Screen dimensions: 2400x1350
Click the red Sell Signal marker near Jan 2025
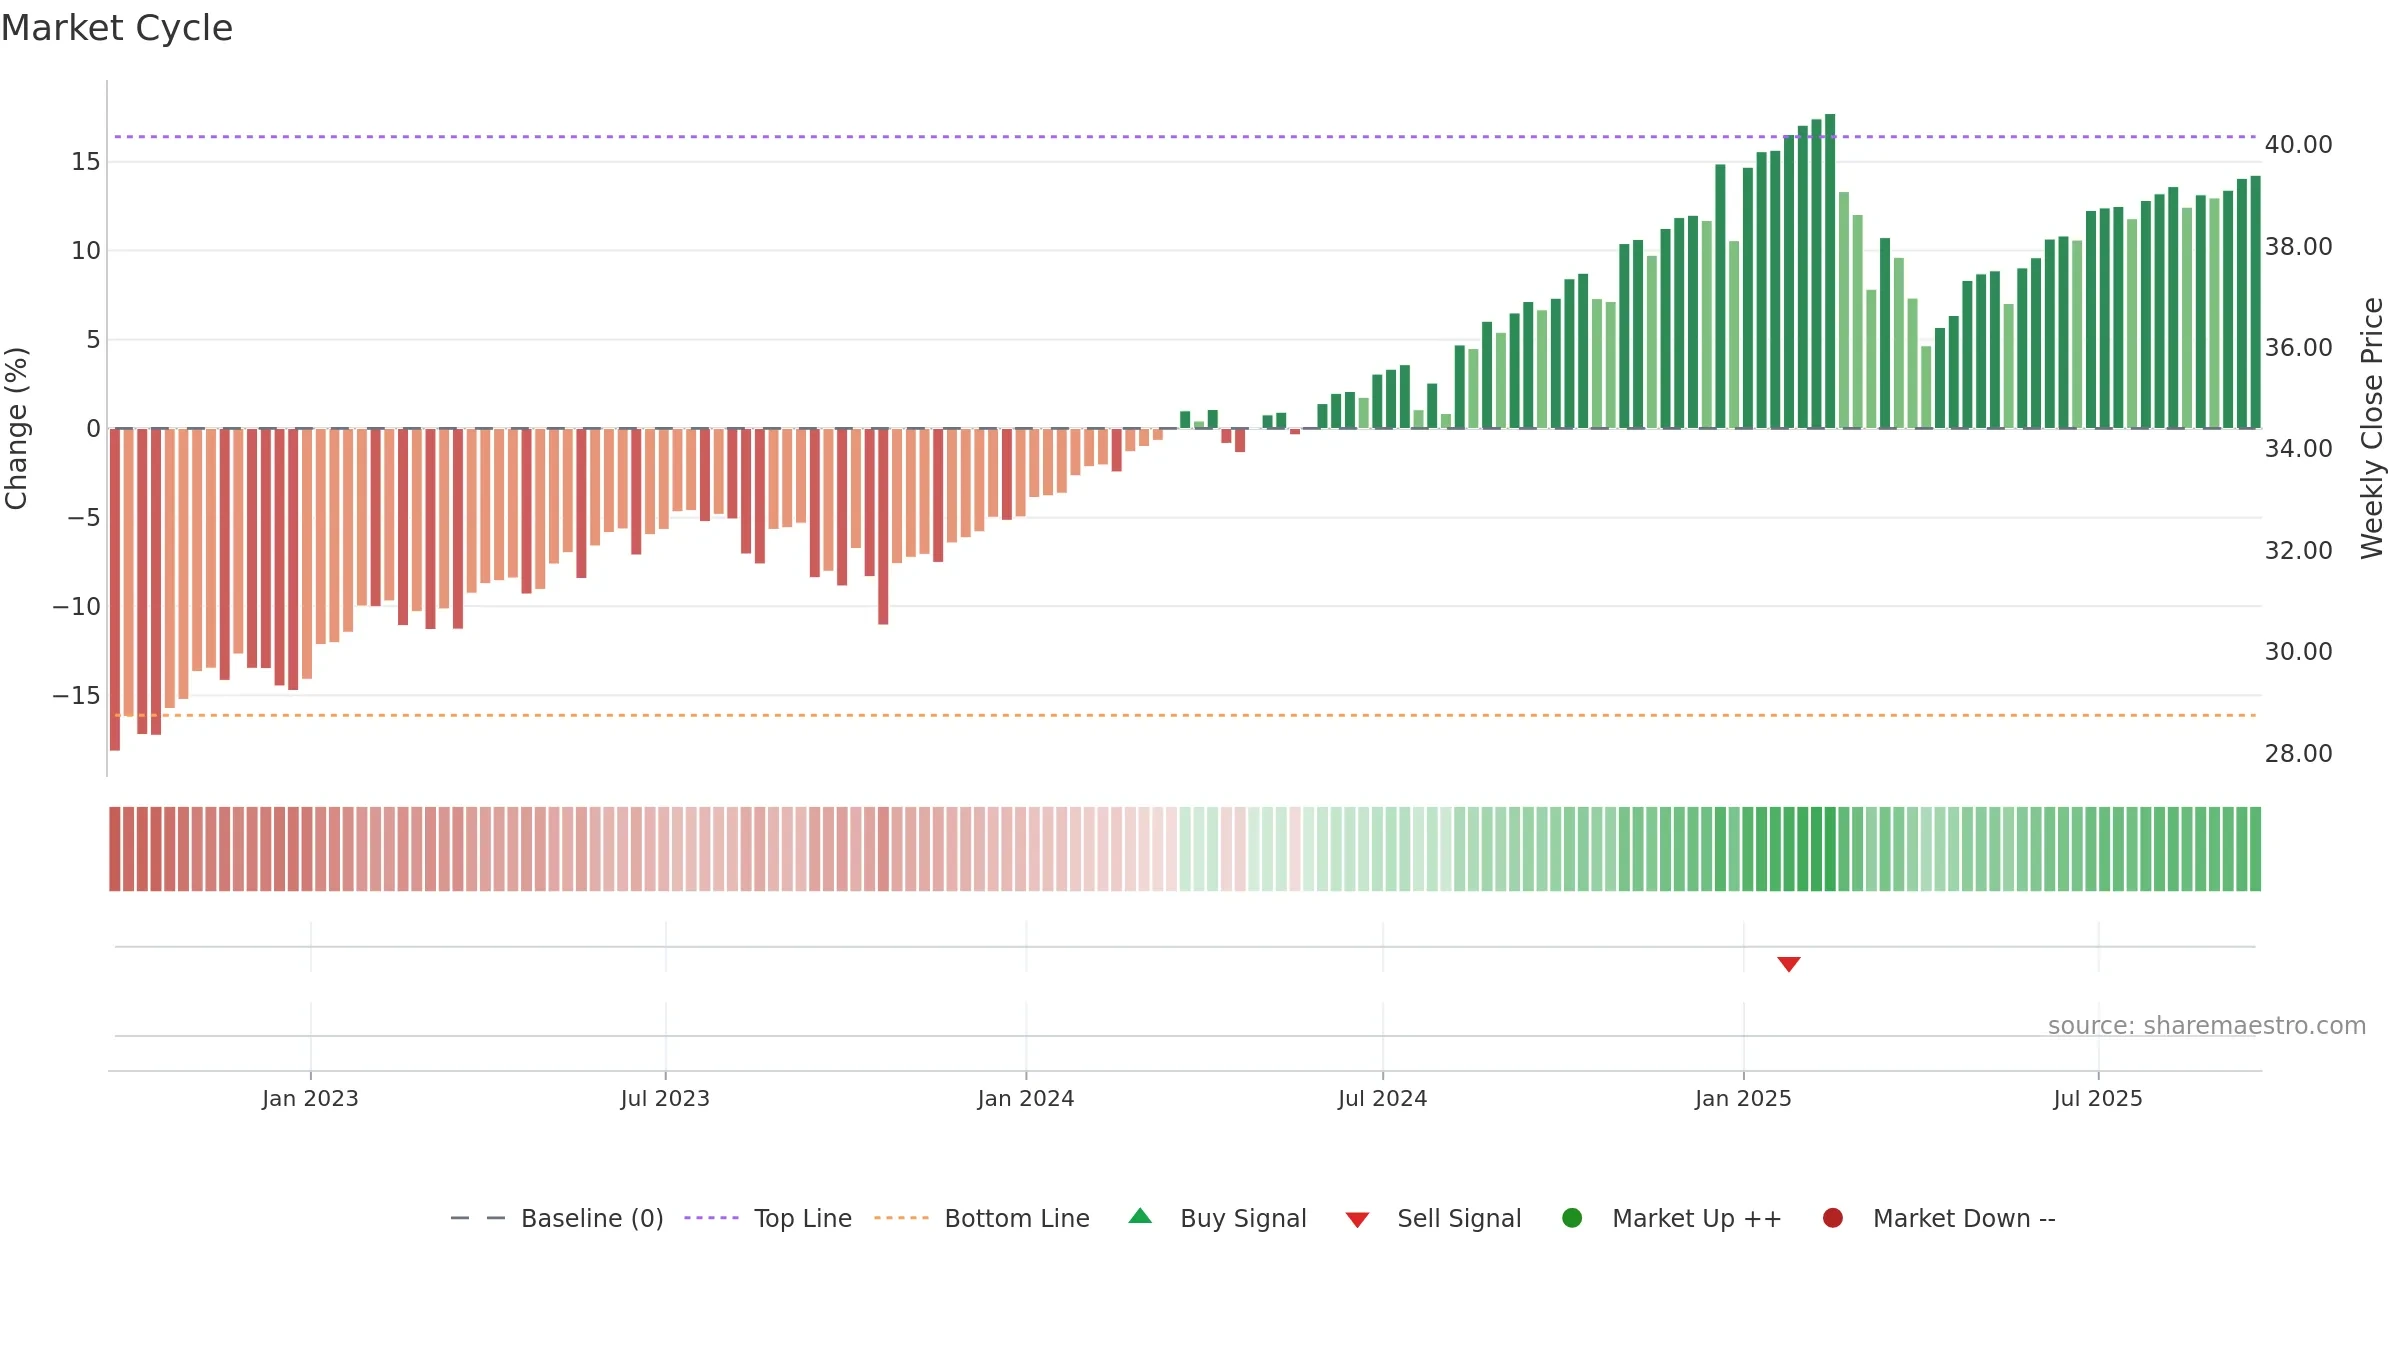tap(1789, 964)
